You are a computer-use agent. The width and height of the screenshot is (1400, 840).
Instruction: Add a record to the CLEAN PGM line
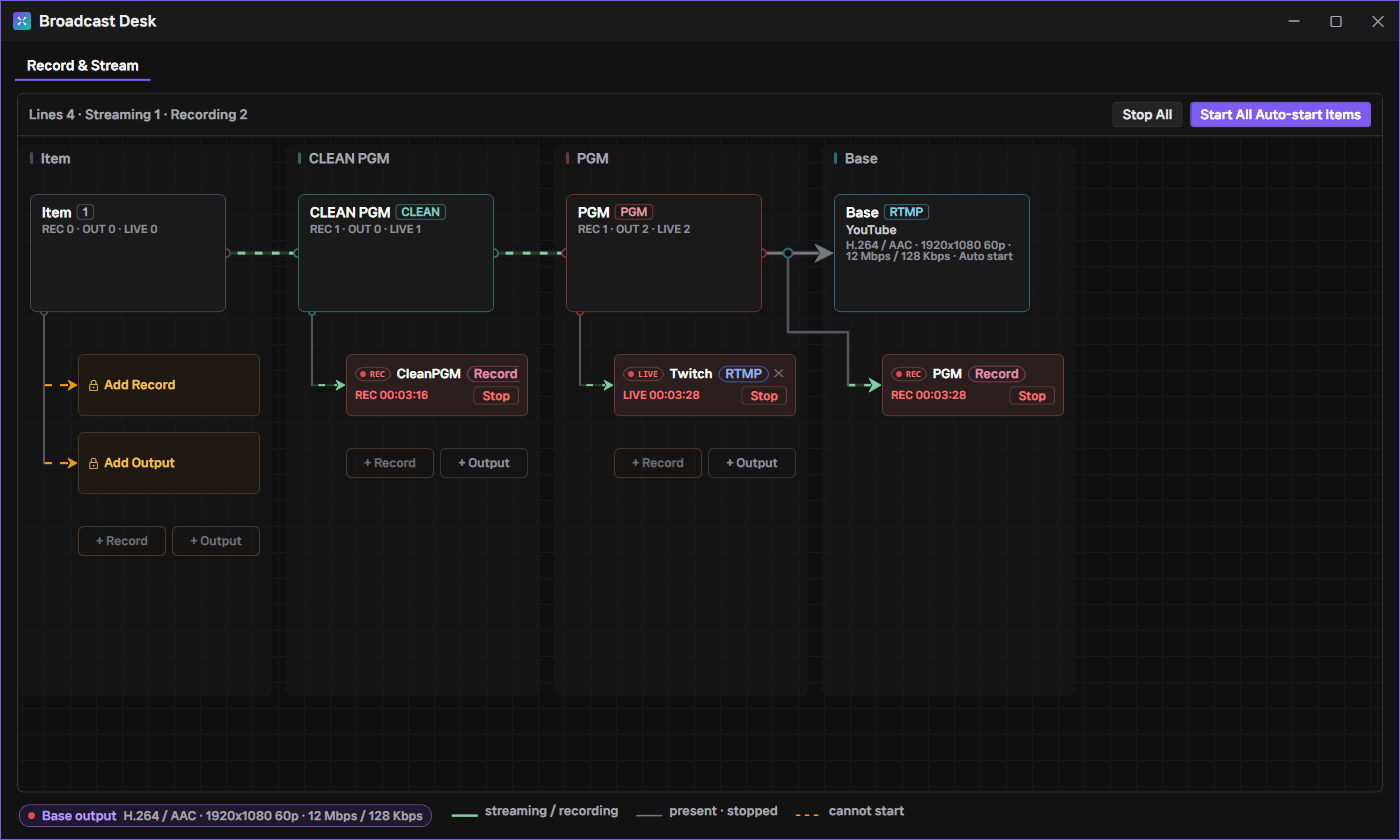click(x=390, y=463)
